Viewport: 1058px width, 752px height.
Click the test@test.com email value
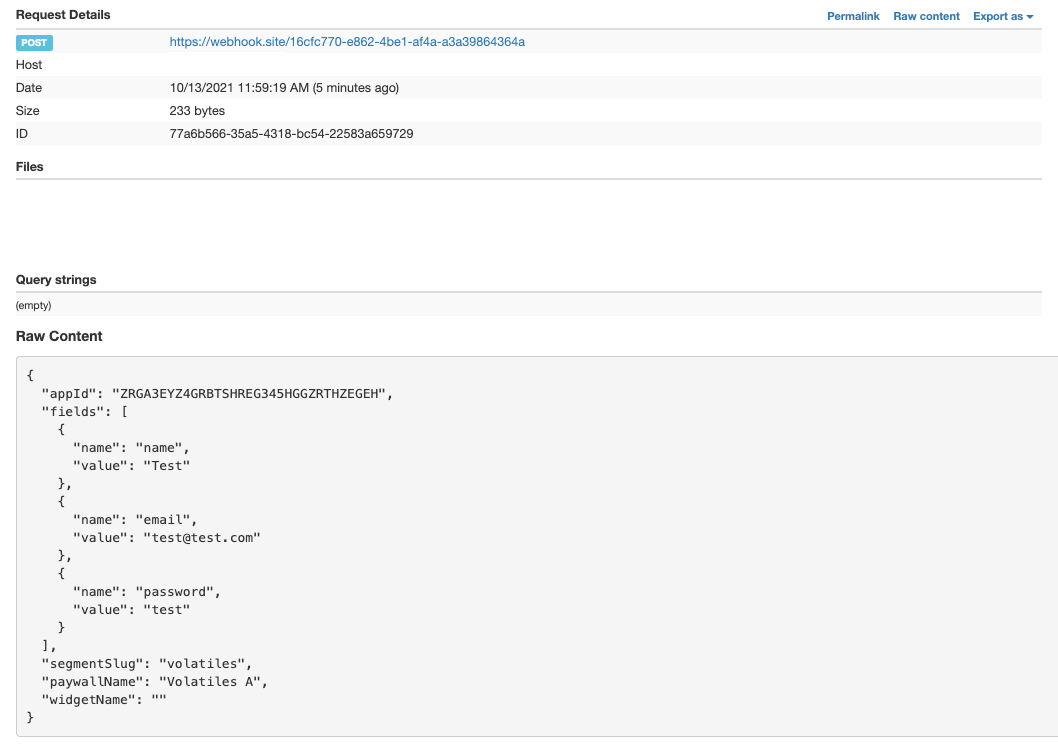[203, 538]
